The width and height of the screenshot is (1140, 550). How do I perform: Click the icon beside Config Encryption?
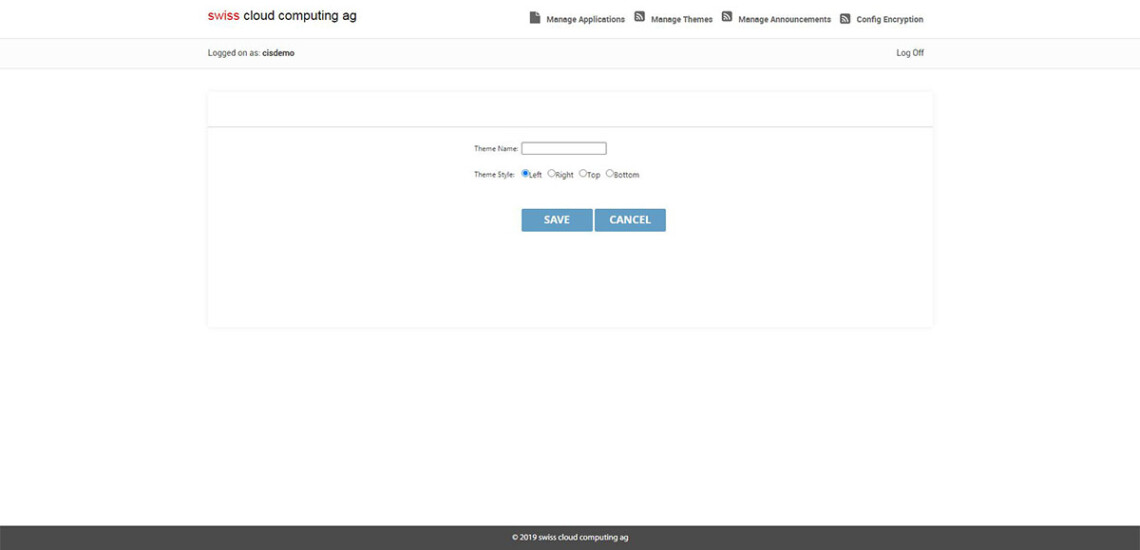845,19
